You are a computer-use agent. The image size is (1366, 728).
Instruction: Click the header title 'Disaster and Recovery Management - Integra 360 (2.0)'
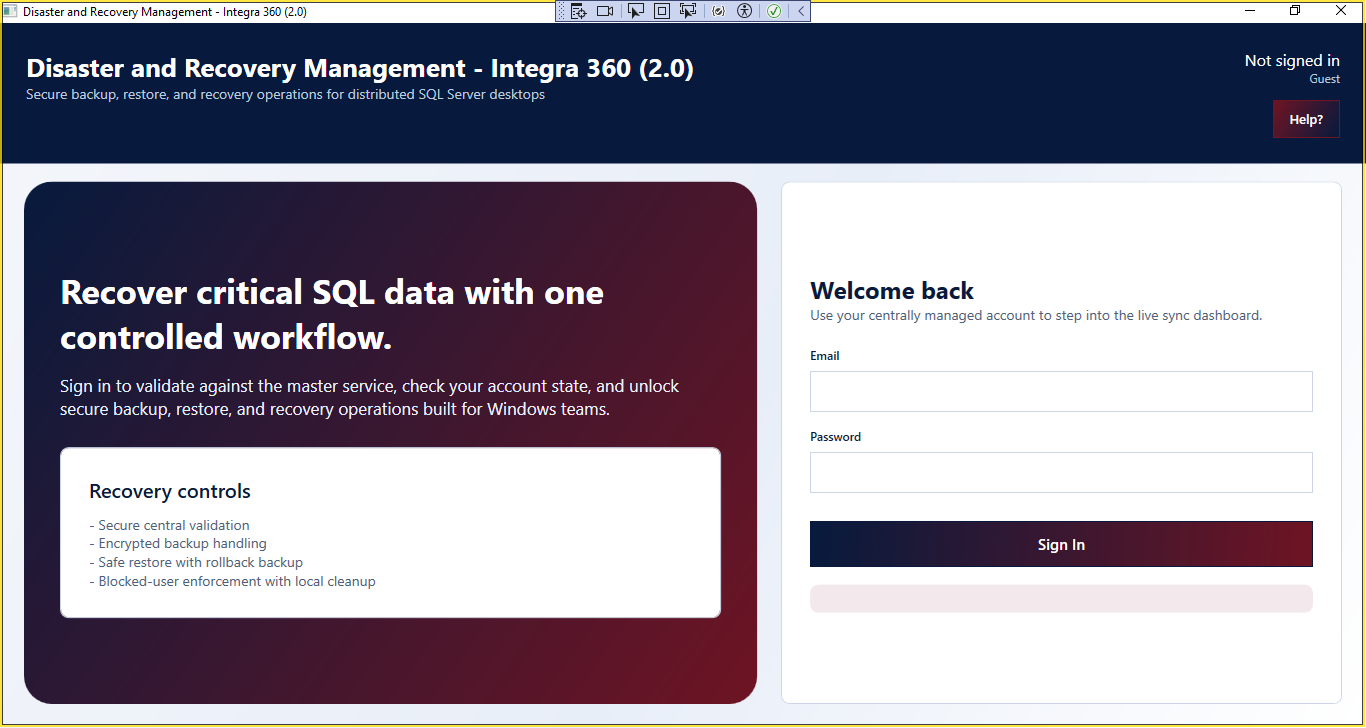click(x=360, y=68)
